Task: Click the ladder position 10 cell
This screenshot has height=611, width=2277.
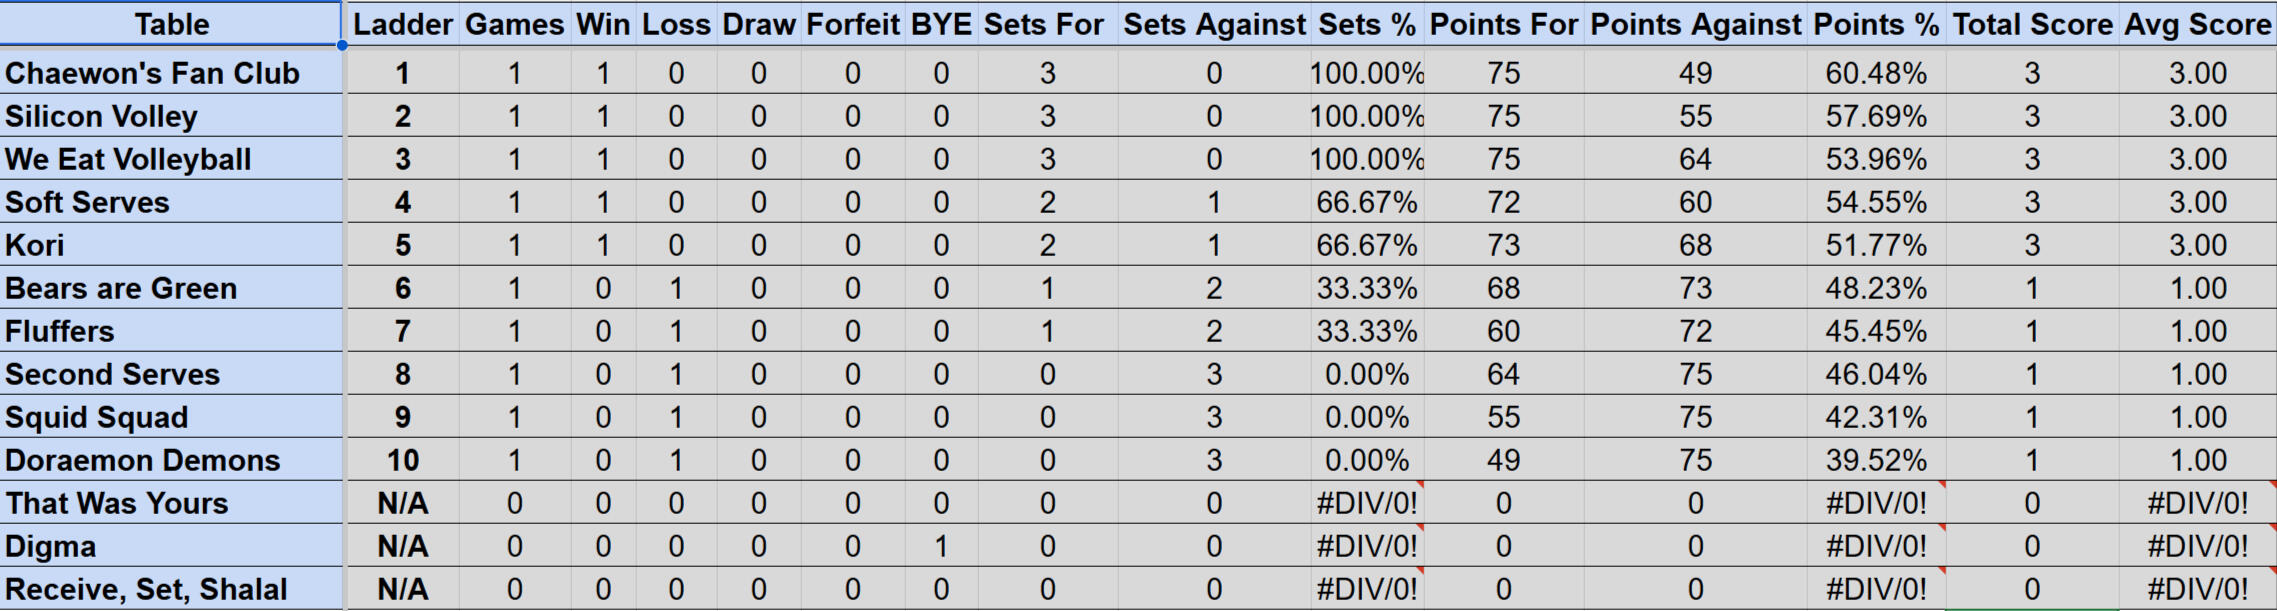Action: tap(403, 460)
